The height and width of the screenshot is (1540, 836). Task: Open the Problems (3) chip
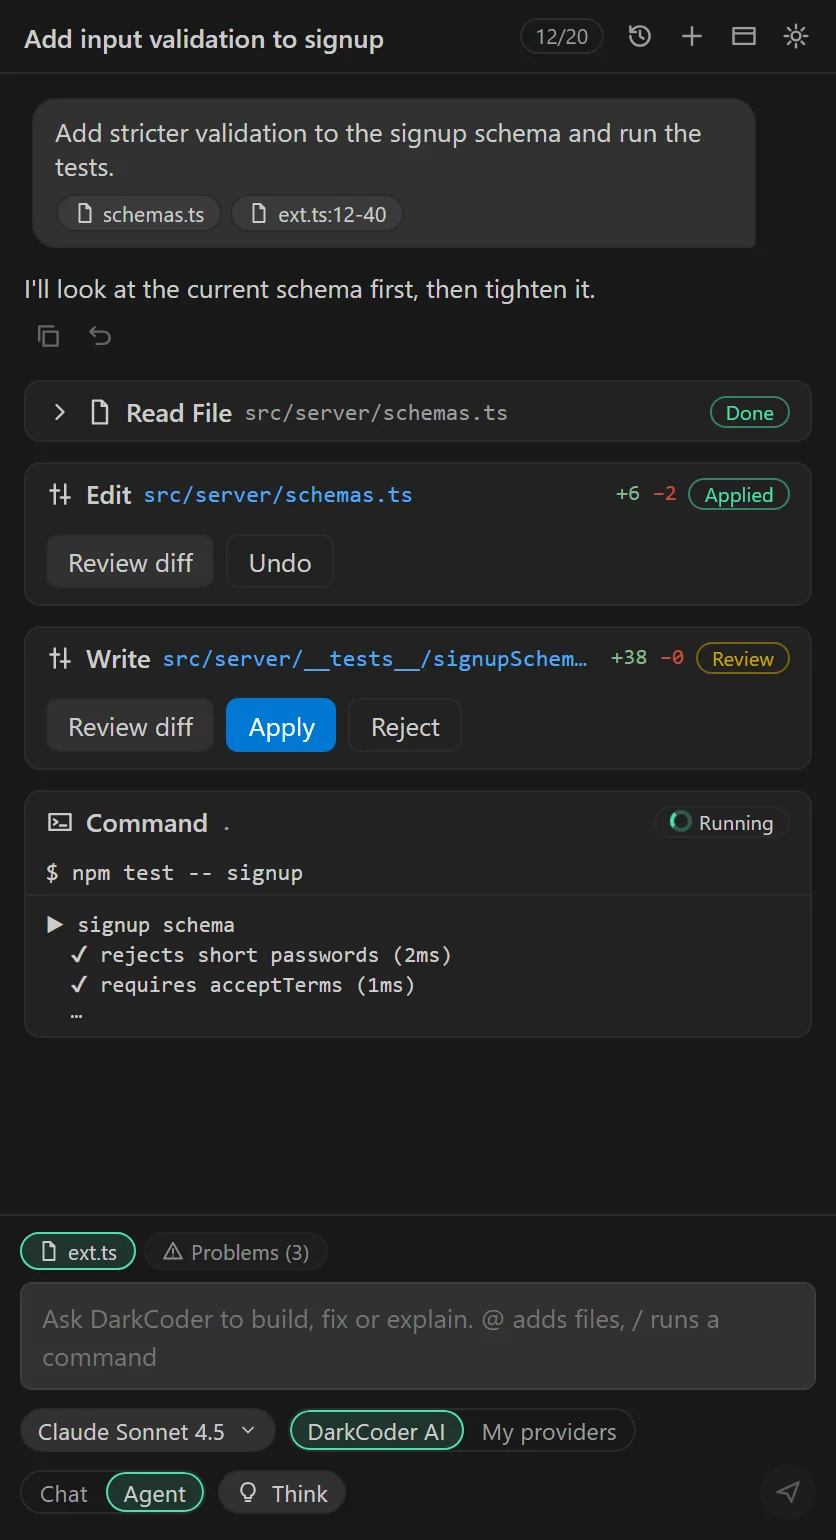point(236,1252)
